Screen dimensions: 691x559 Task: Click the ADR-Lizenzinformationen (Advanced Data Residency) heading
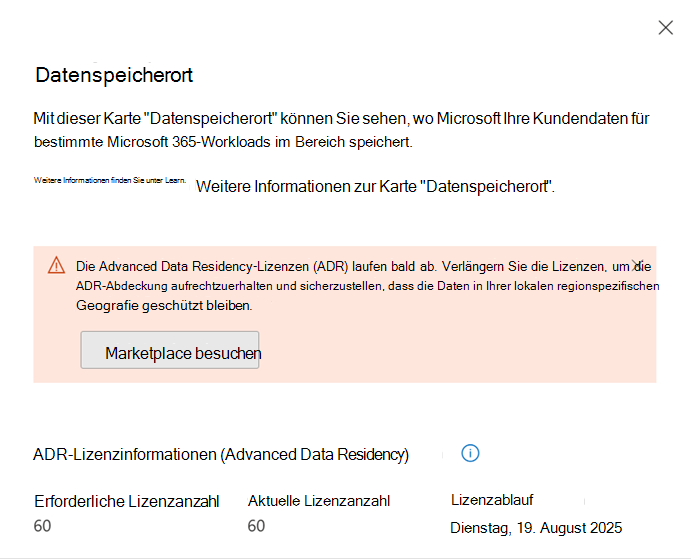(x=221, y=455)
